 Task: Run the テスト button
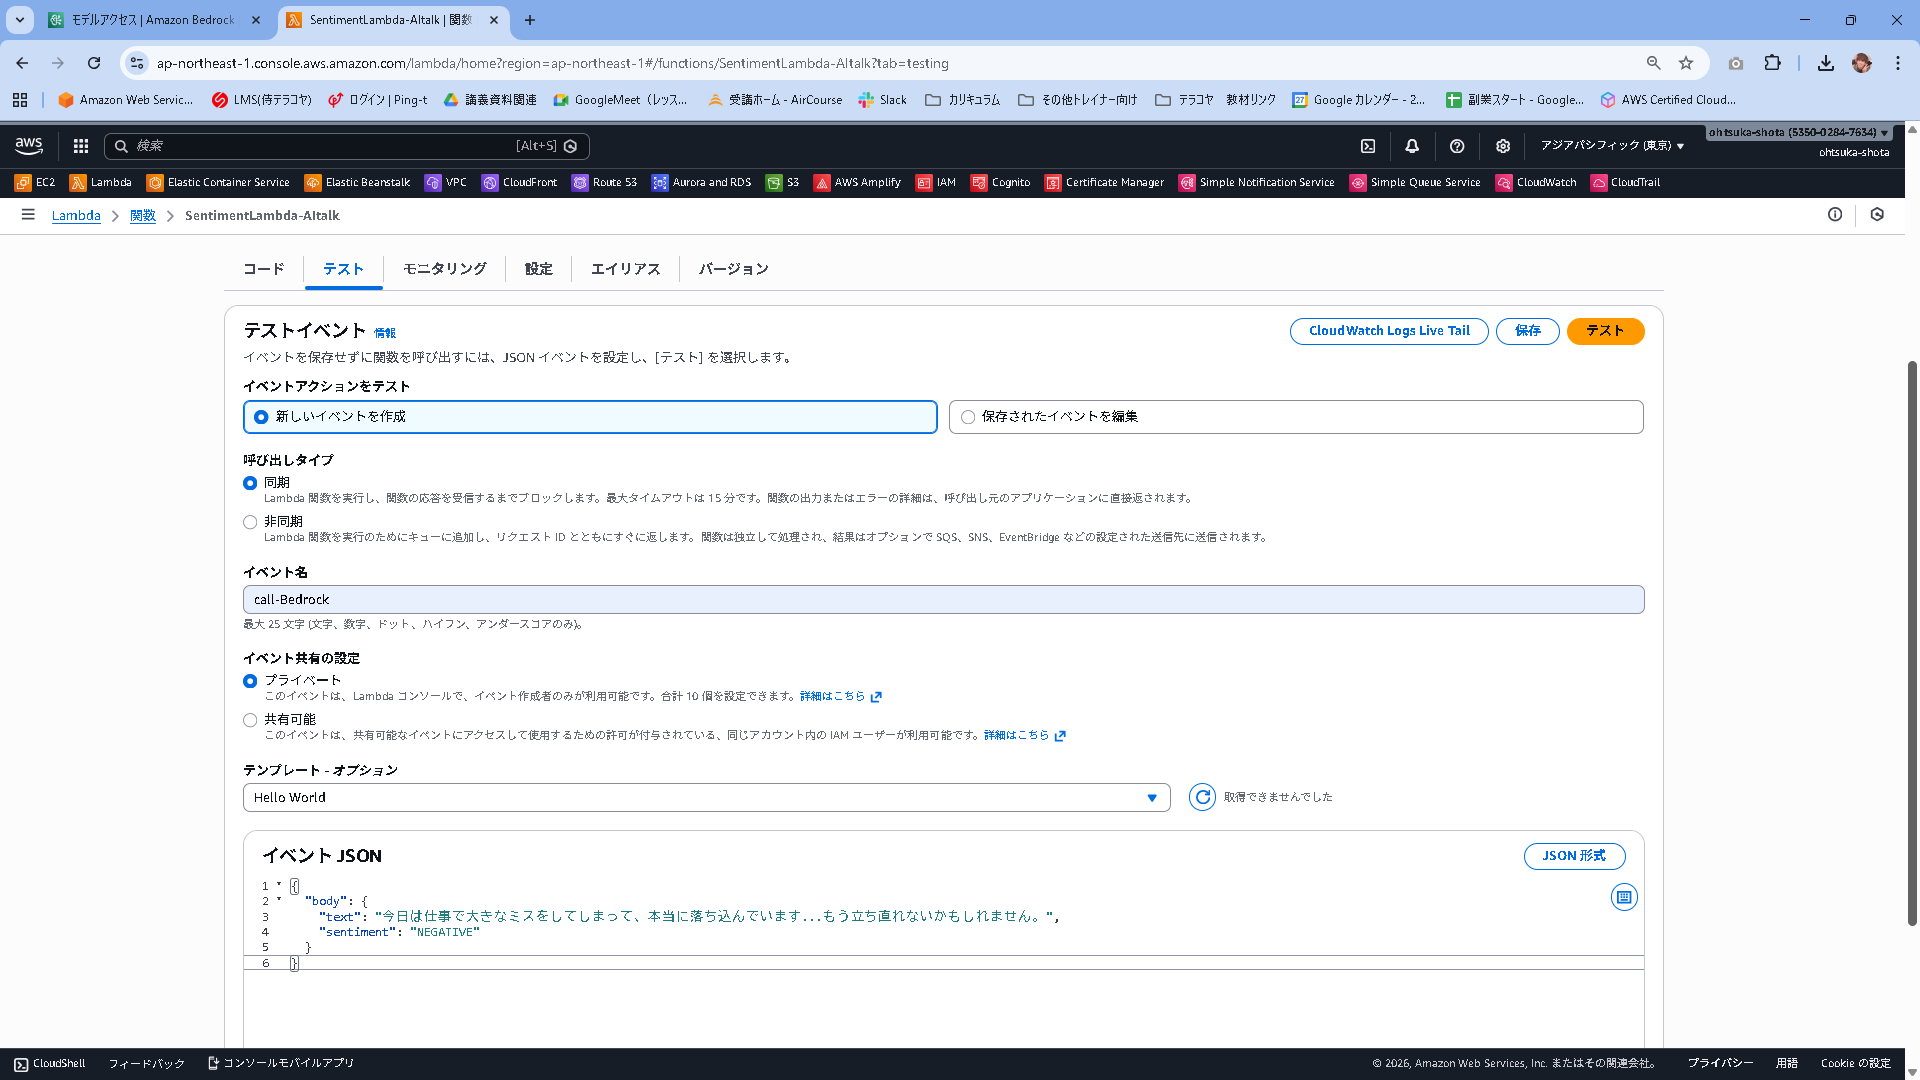tap(1604, 331)
